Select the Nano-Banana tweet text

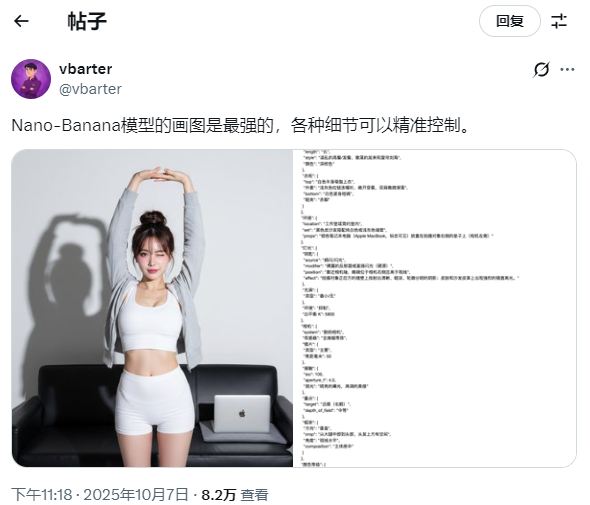point(240,125)
